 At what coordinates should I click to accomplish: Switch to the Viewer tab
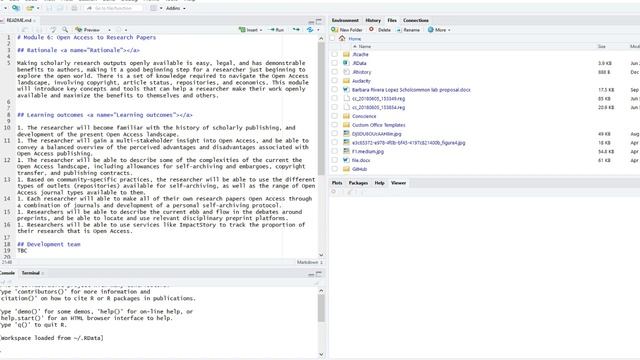point(398,183)
